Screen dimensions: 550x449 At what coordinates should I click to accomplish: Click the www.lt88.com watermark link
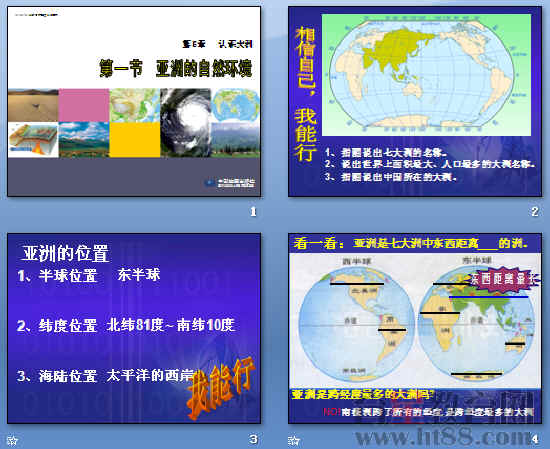point(443,437)
